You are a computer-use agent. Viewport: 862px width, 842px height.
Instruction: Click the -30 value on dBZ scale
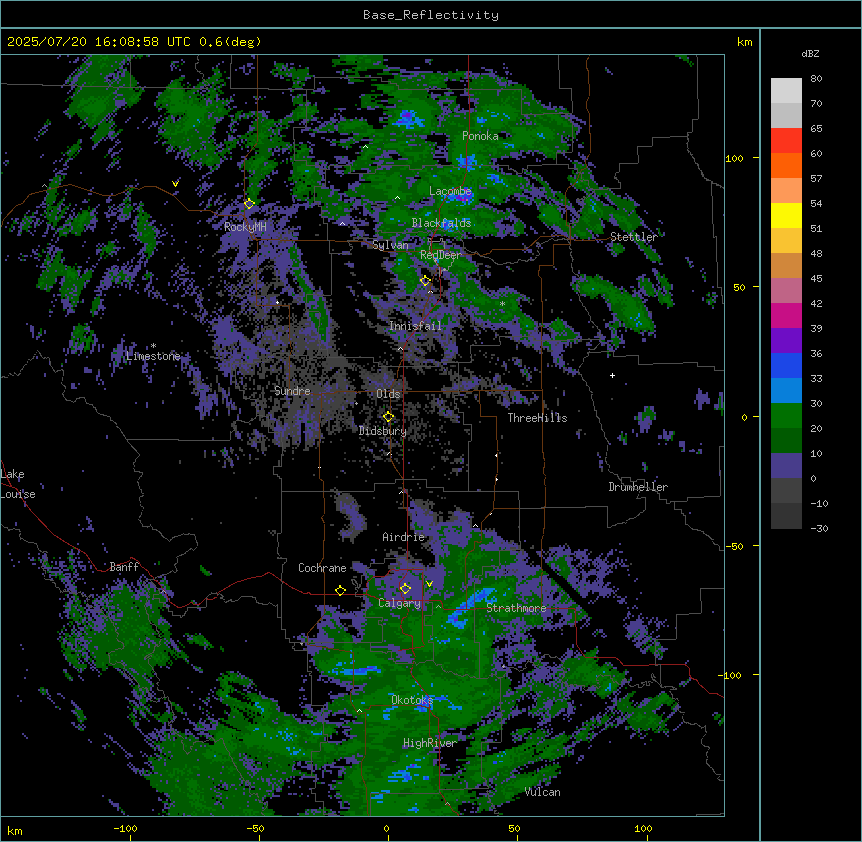pyautogui.click(x=819, y=529)
